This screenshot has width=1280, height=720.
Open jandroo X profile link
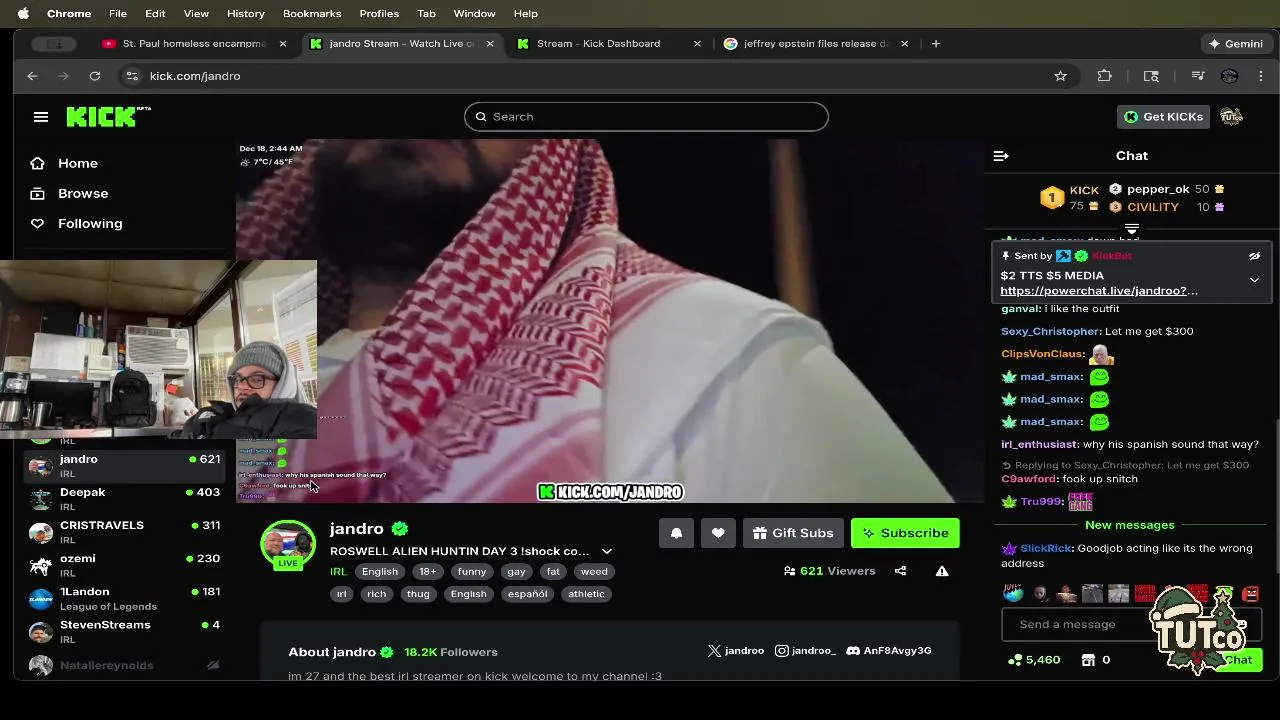point(736,651)
